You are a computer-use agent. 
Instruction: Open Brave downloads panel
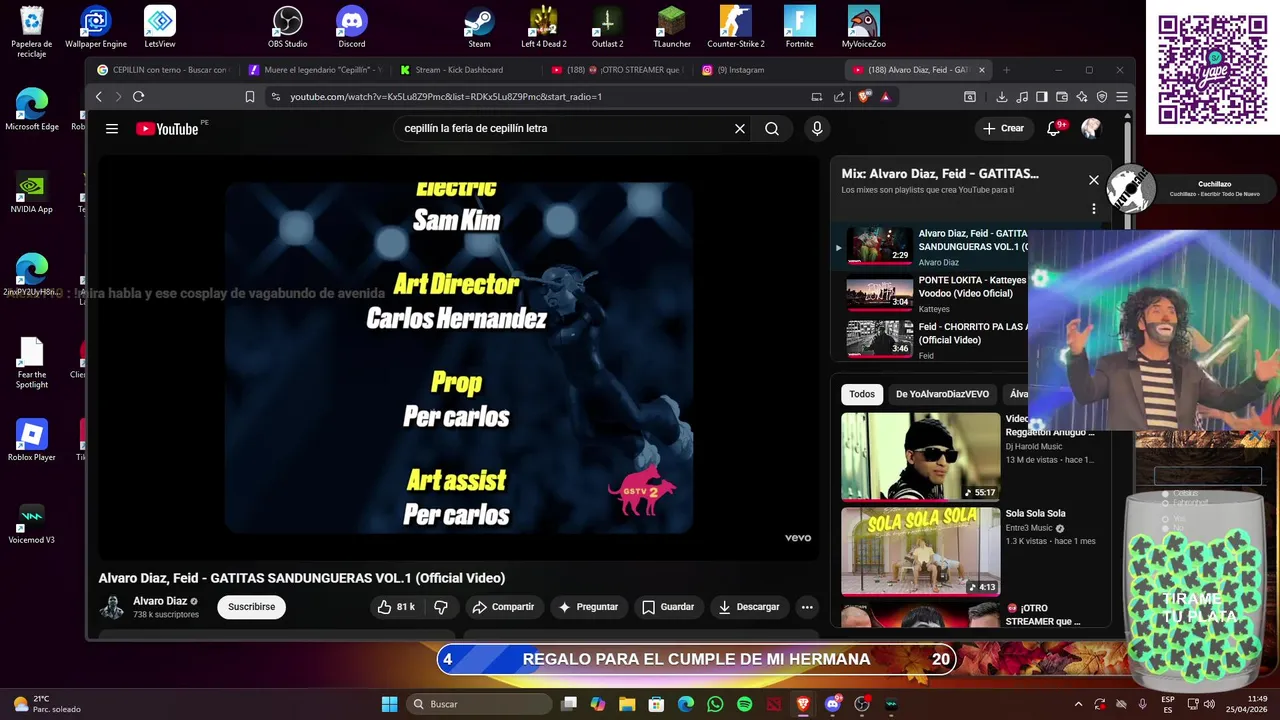[x=1002, y=97]
